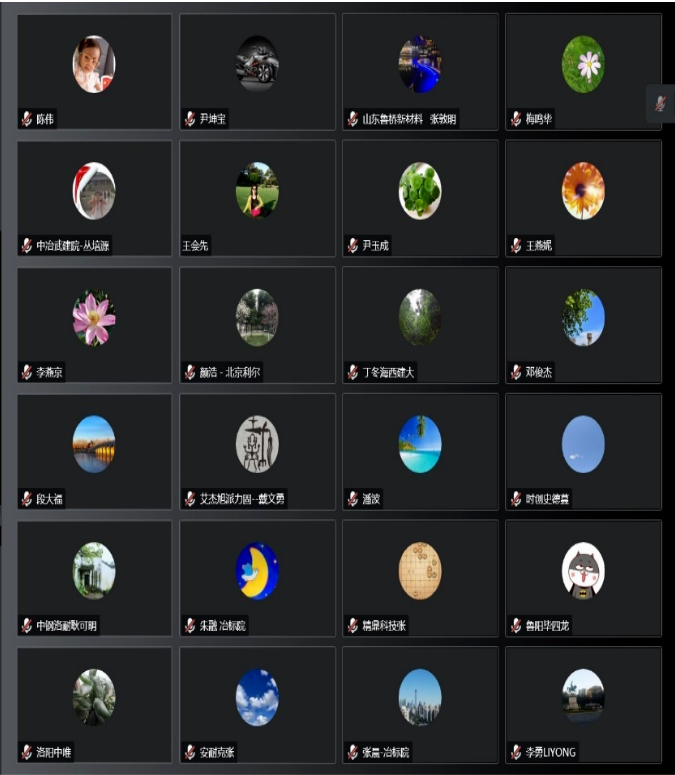The width and height of the screenshot is (675, 775).
Task: Click the mic icon next to 洛阳中唯
Action: [x=27, y=752]
